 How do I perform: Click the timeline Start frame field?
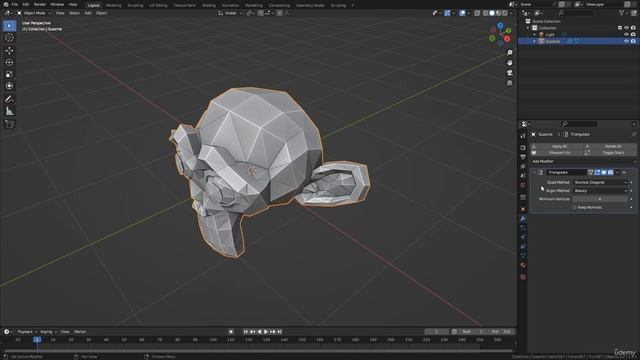[x=473, y=332]
